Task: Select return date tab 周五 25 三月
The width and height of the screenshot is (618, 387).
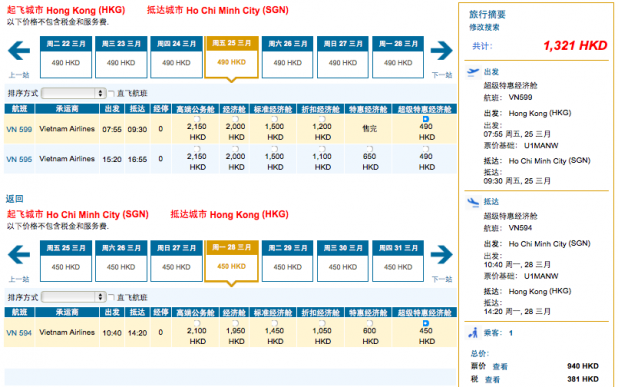Action: [x=66, y=261]
